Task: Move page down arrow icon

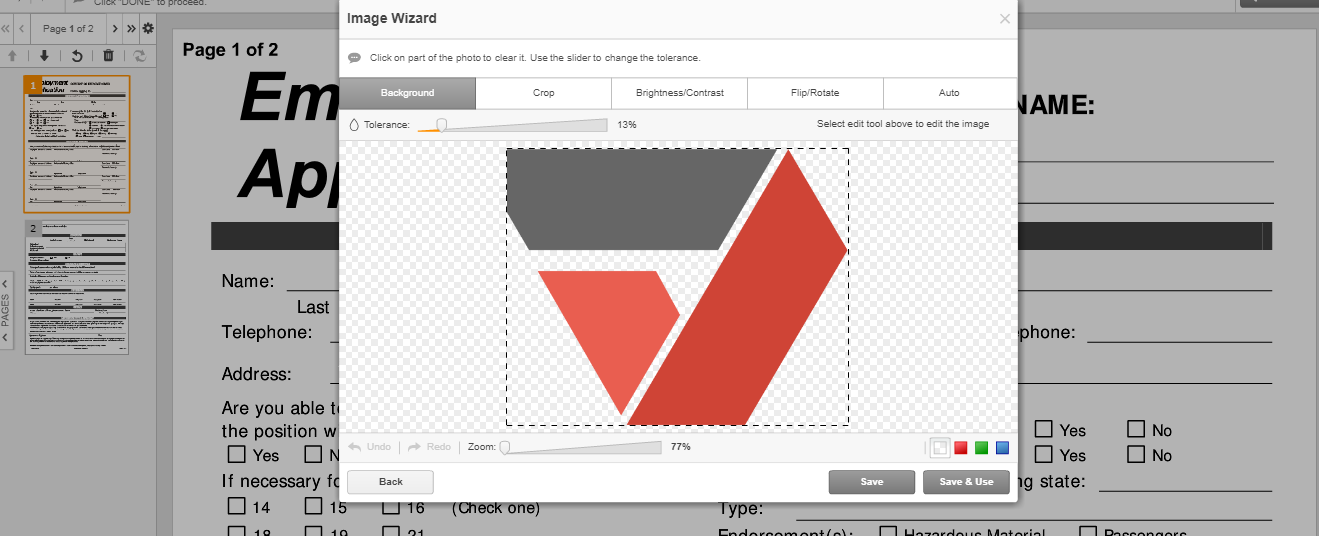Action: (44, 56)
